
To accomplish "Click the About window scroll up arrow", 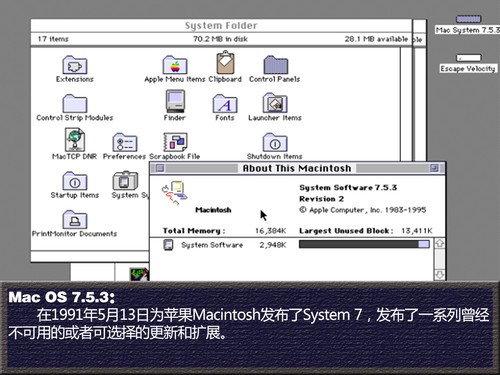I will tap(440, 243).
